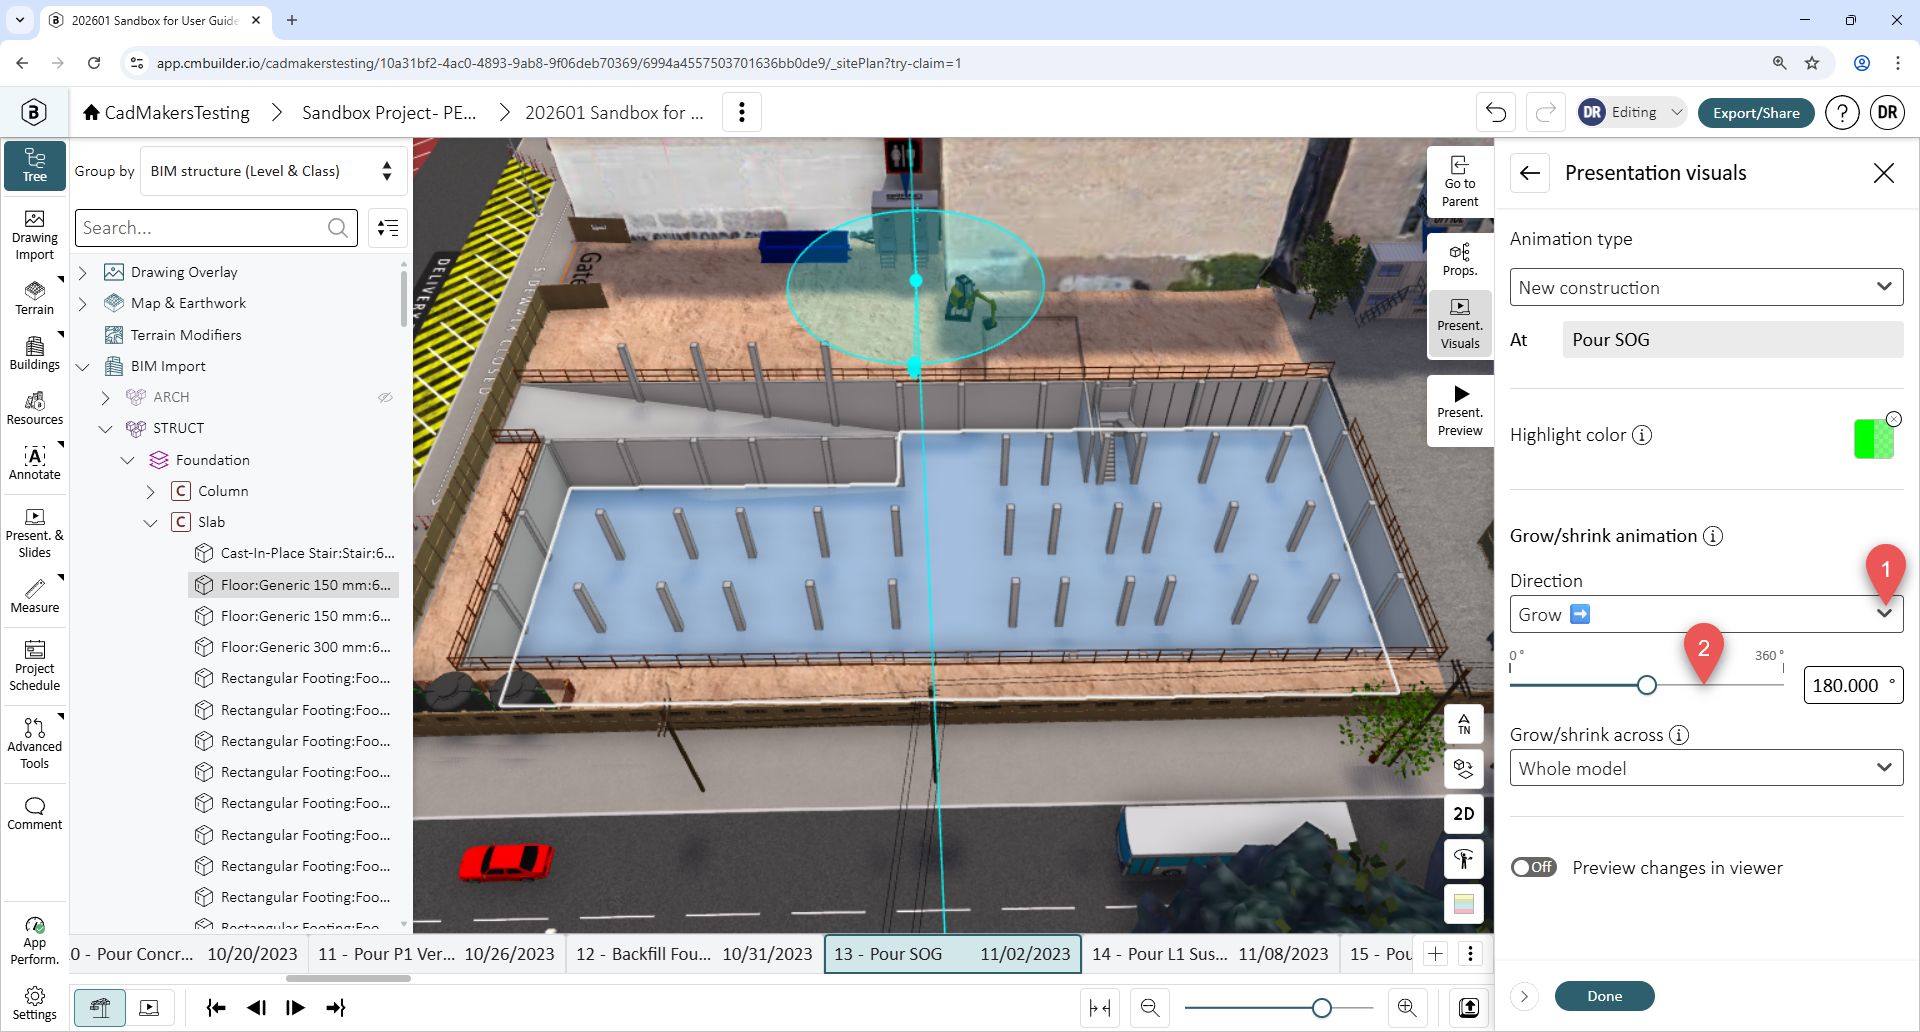Open the Group by BIM structure dropdown
The height and width of the screenshot is (1032, 1920).
274,171
